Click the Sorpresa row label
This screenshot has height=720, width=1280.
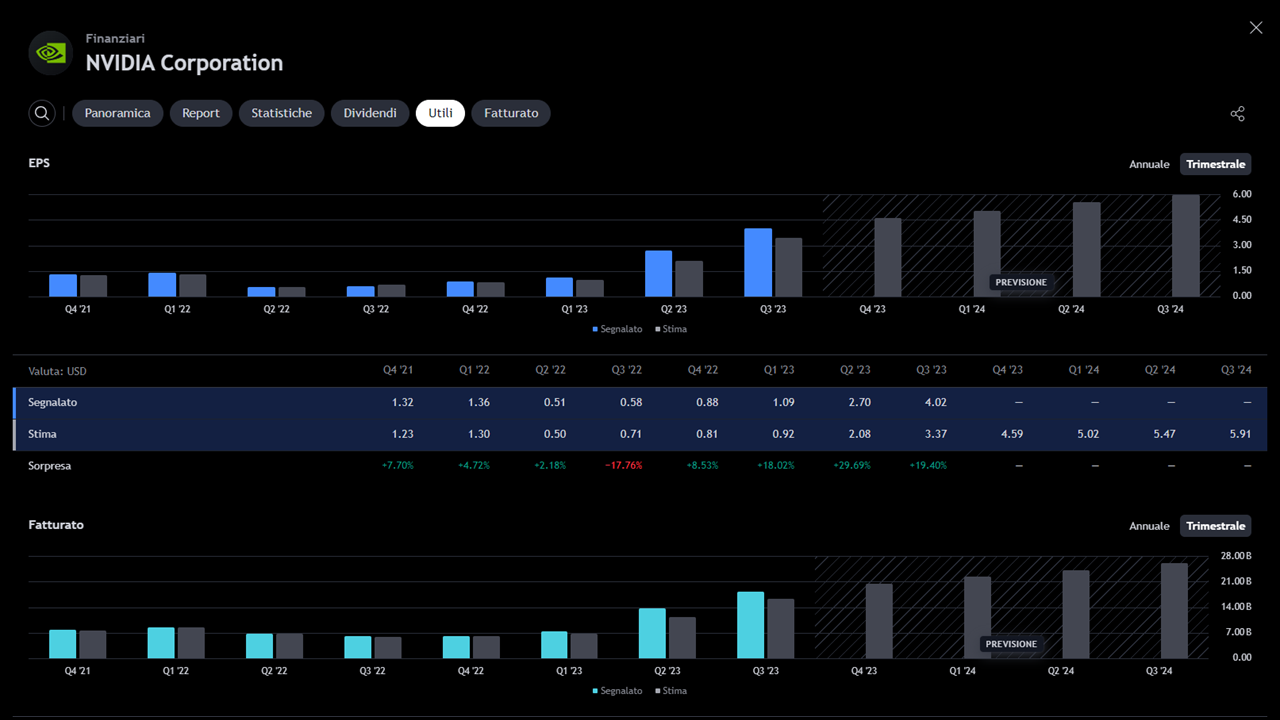tap(50, 466)
